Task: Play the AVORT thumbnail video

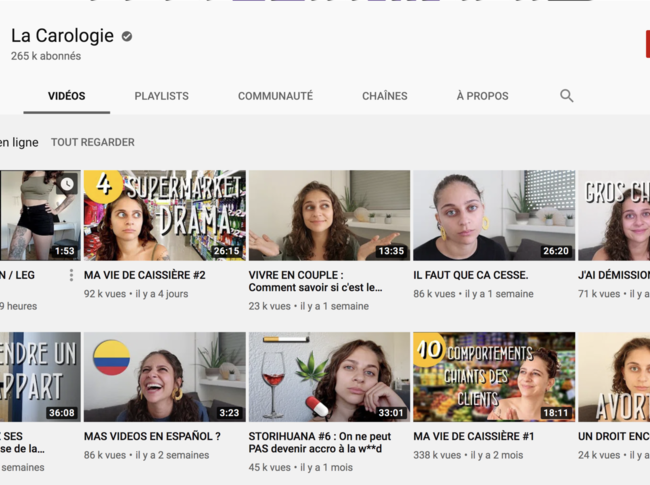Action: coord(614,377)
